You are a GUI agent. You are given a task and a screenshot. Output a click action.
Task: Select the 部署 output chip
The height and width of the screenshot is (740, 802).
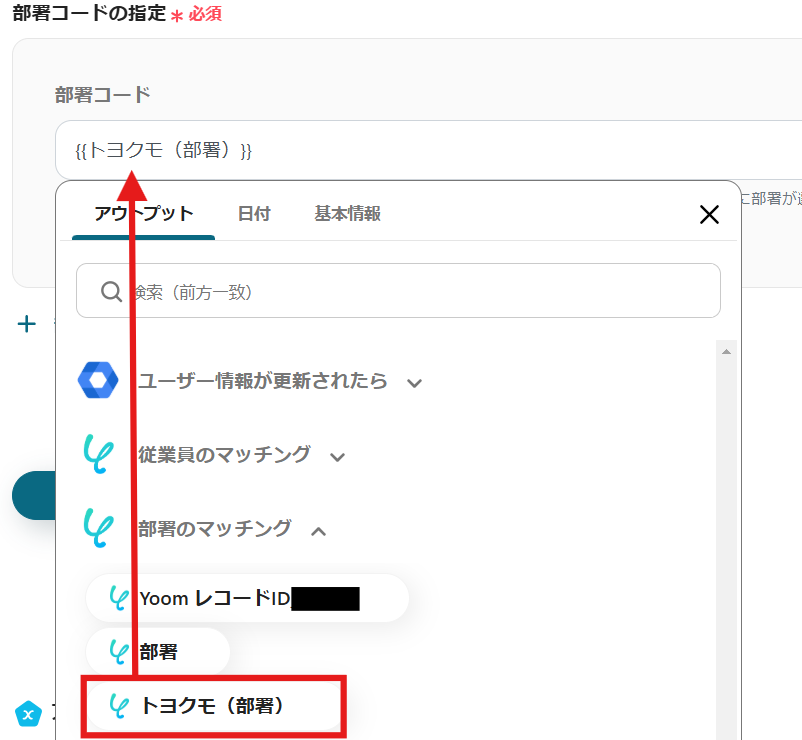pos(158,652)
